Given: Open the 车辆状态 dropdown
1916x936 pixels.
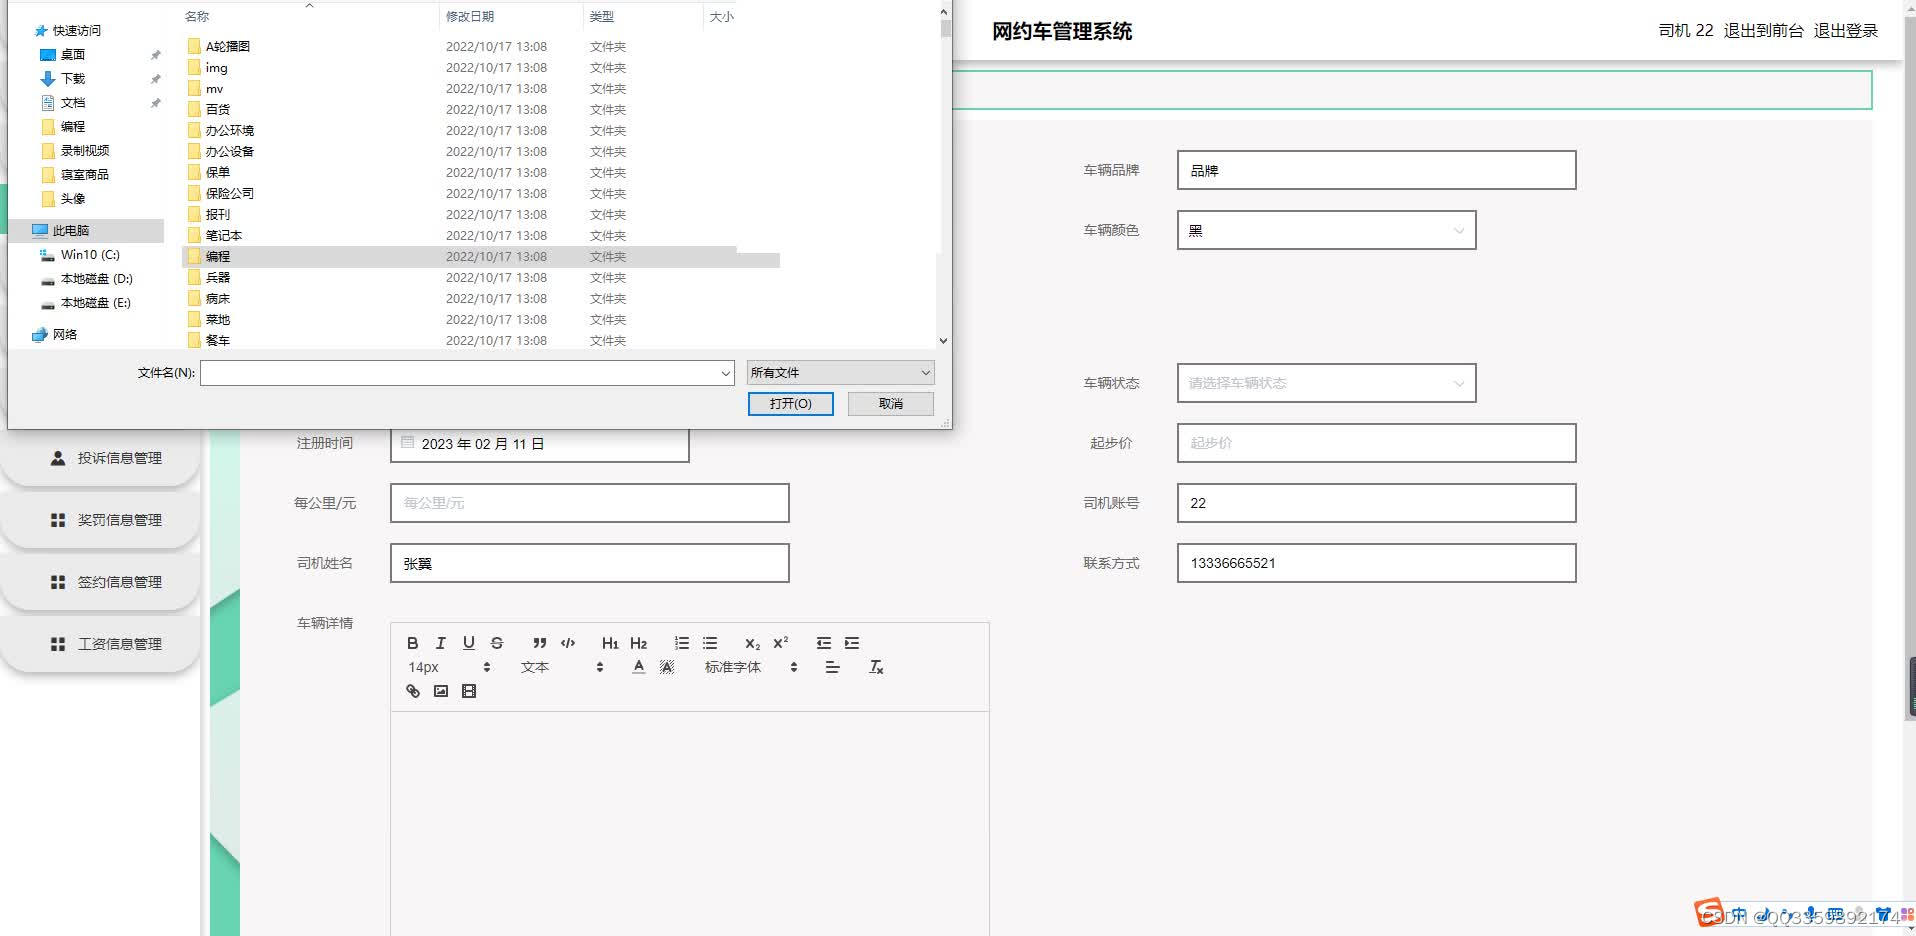Looking at the screenshot, I should coord(1326,383).
